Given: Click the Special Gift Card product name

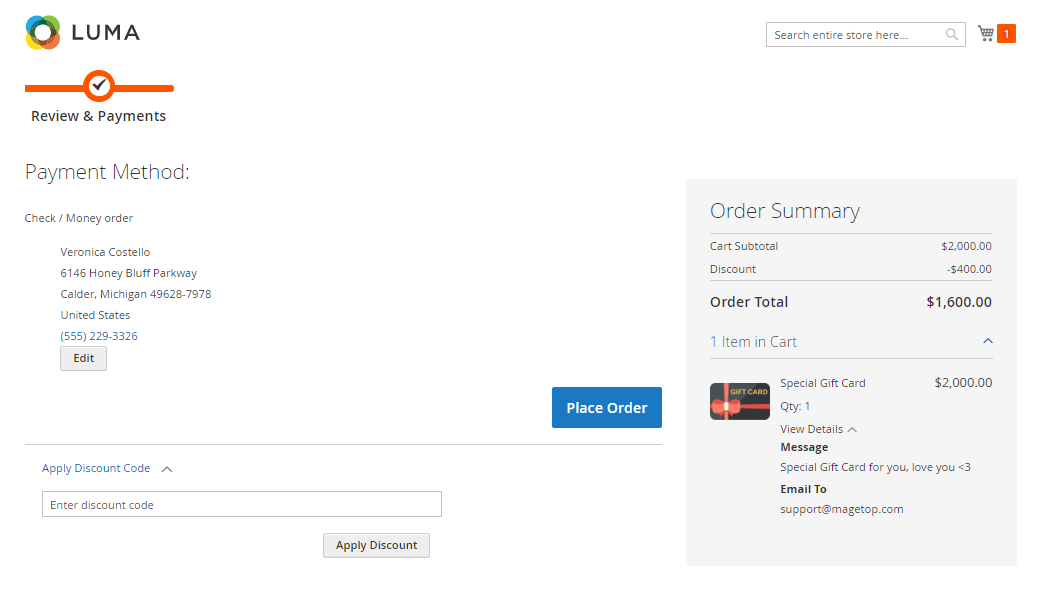Looking at the screenshot, I should click(x=823, y=383).
